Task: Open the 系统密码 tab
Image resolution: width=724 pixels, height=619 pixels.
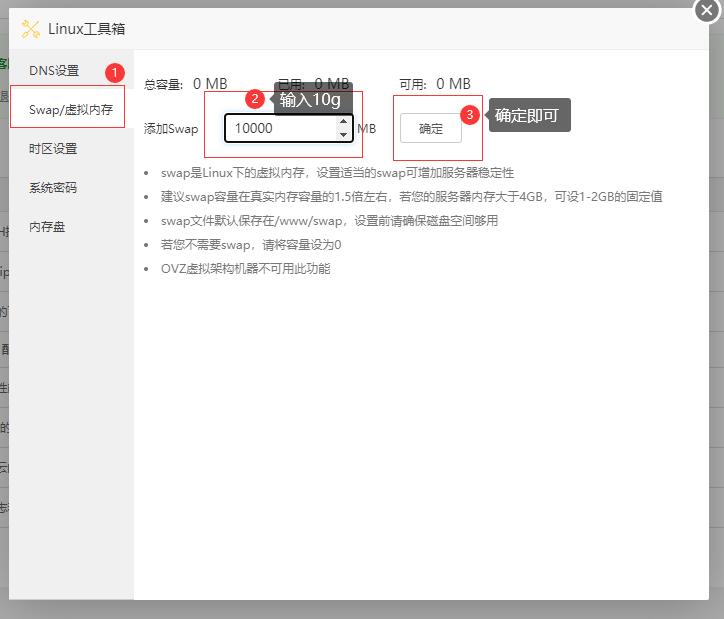Action: click(53, 187)
